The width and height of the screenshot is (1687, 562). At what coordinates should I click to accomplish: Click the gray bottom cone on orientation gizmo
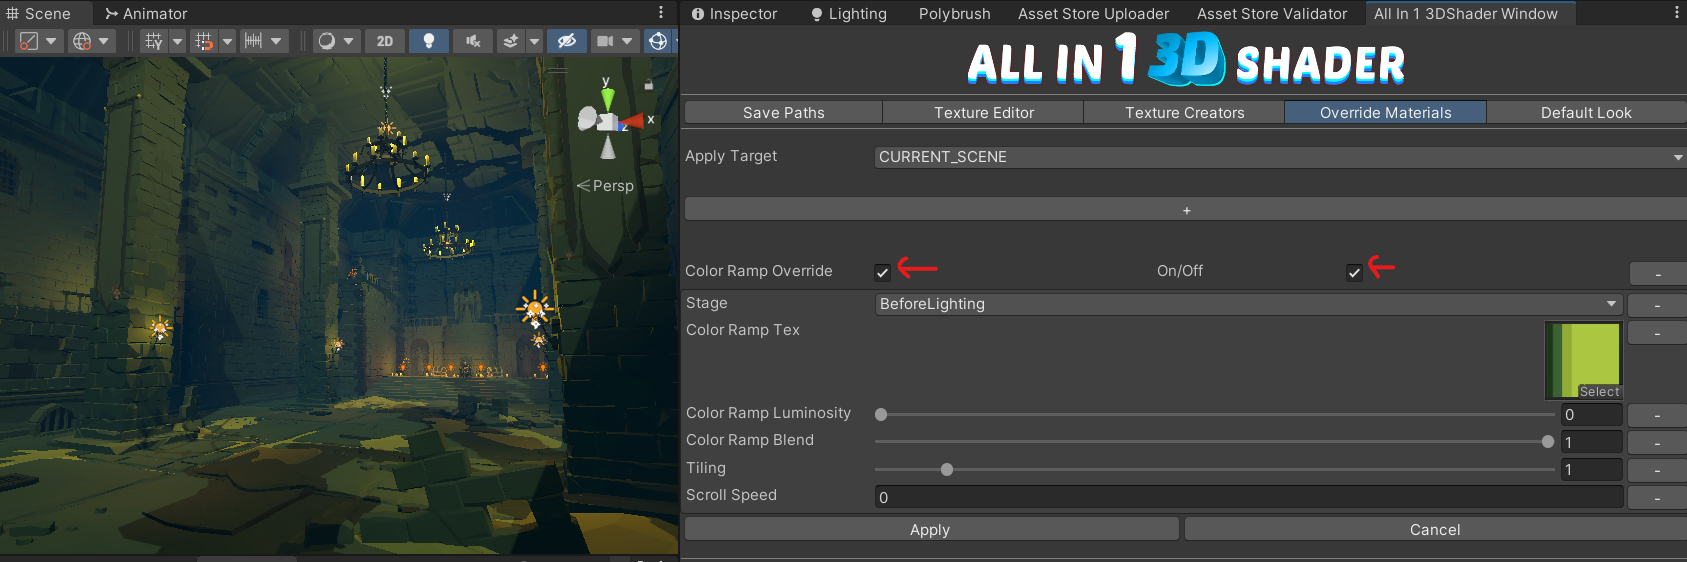(x=608, y=148)
